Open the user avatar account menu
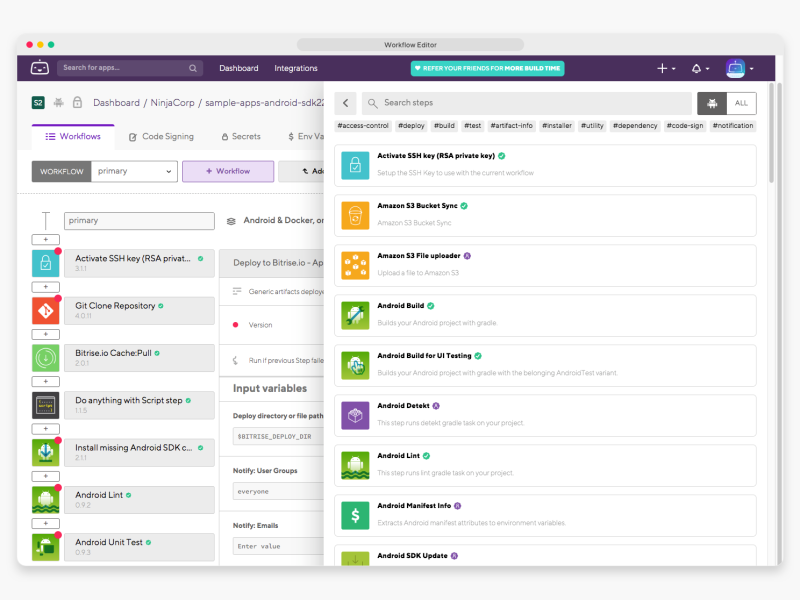The image size is (800, 600). (739, 68)
